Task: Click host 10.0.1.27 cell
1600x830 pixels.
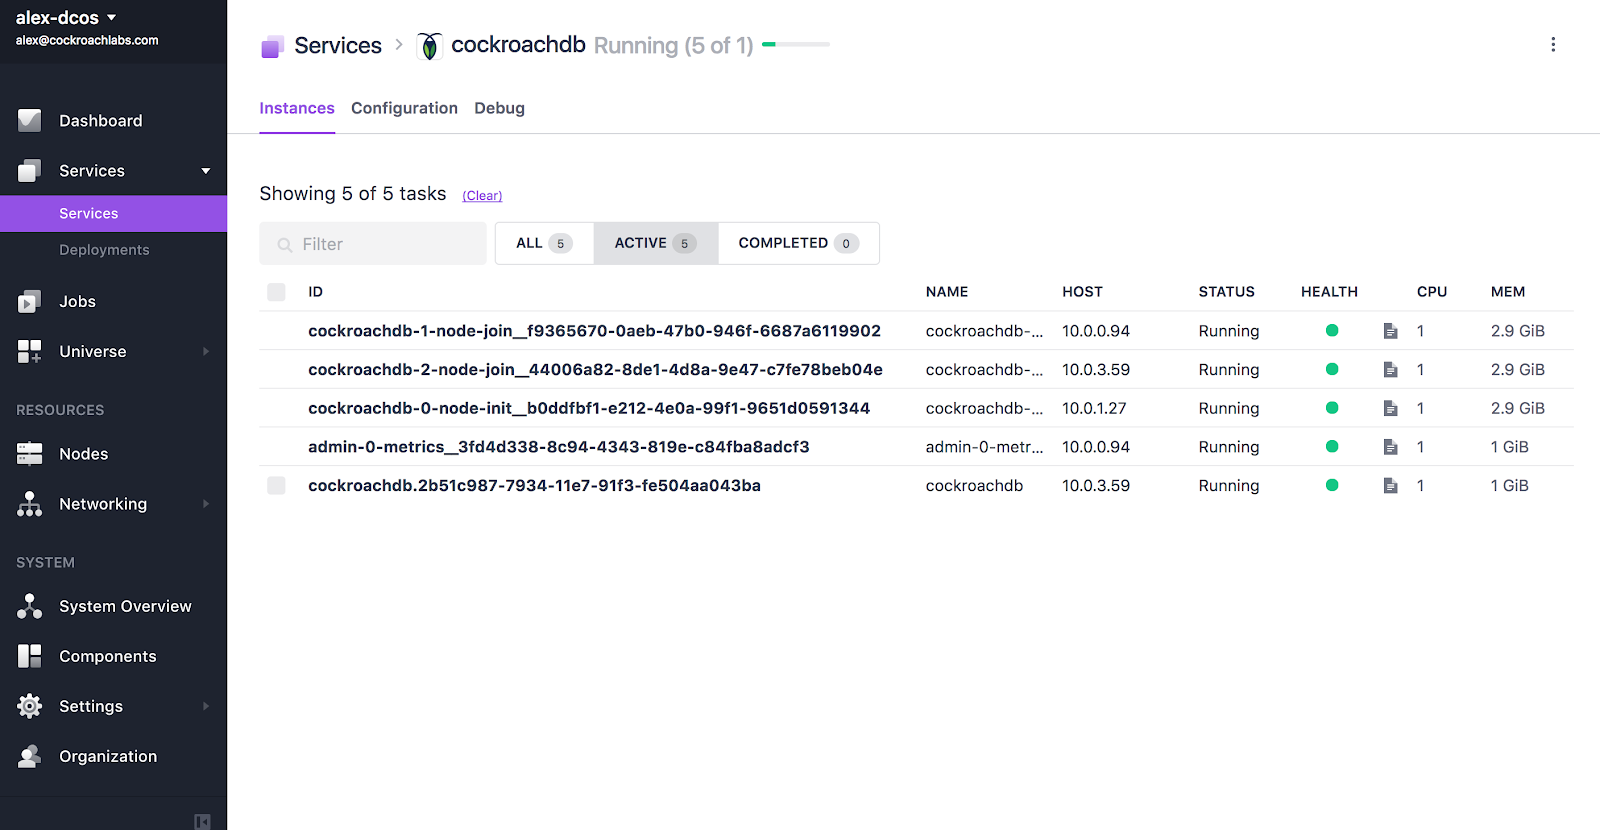Action: [1094, 408]
